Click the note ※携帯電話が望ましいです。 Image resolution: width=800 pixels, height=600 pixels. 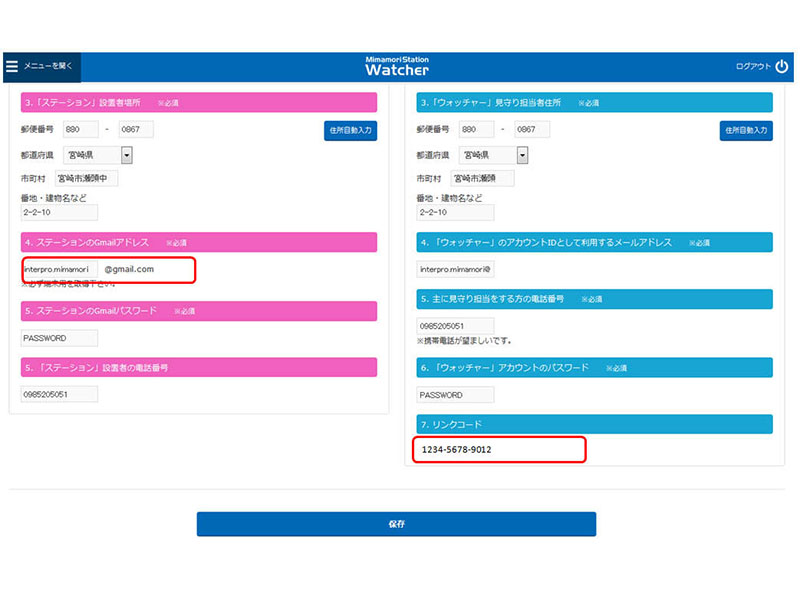coord(464,341)
